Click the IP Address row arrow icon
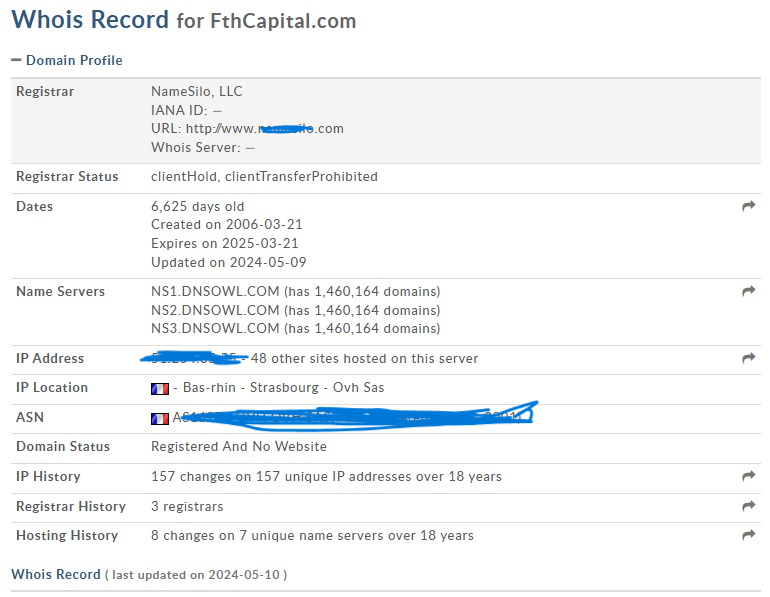770x597 pixels. coord(748,358)
